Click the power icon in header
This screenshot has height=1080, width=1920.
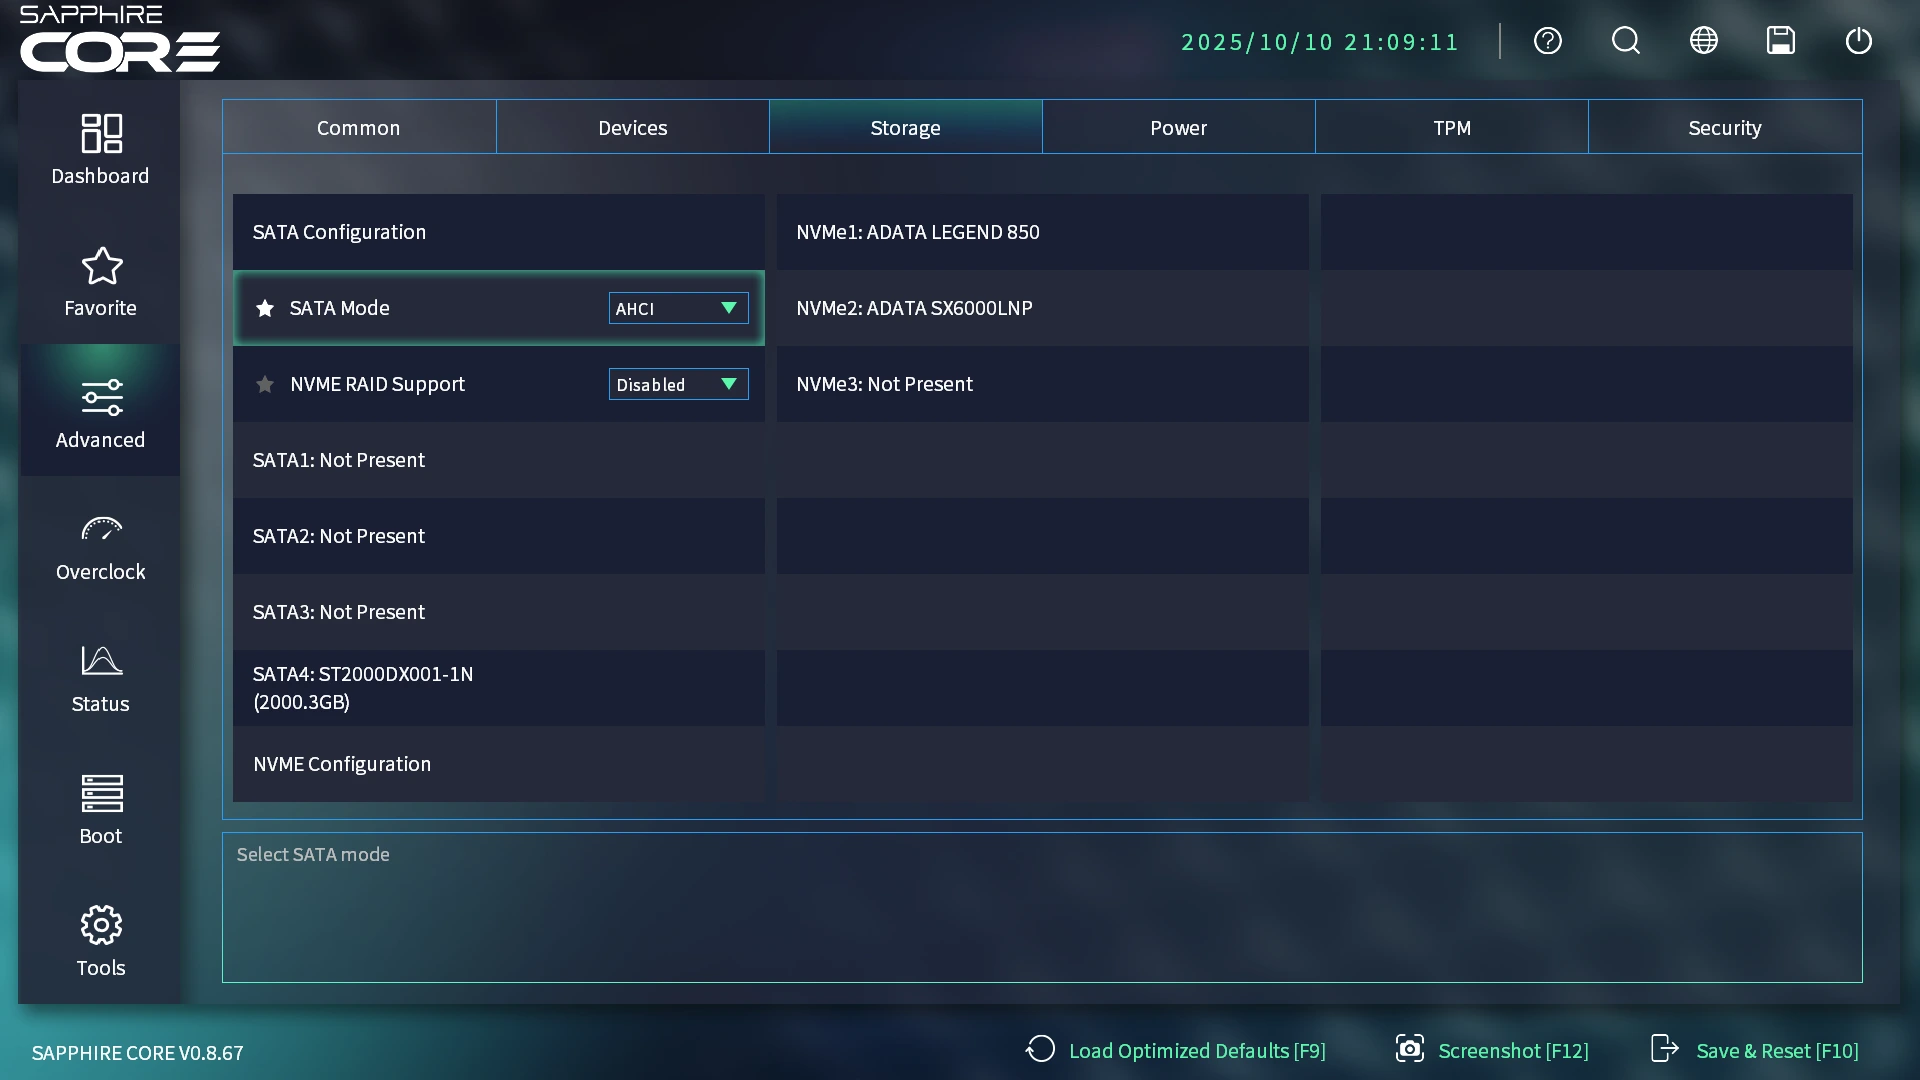(x=1858, y=41)
